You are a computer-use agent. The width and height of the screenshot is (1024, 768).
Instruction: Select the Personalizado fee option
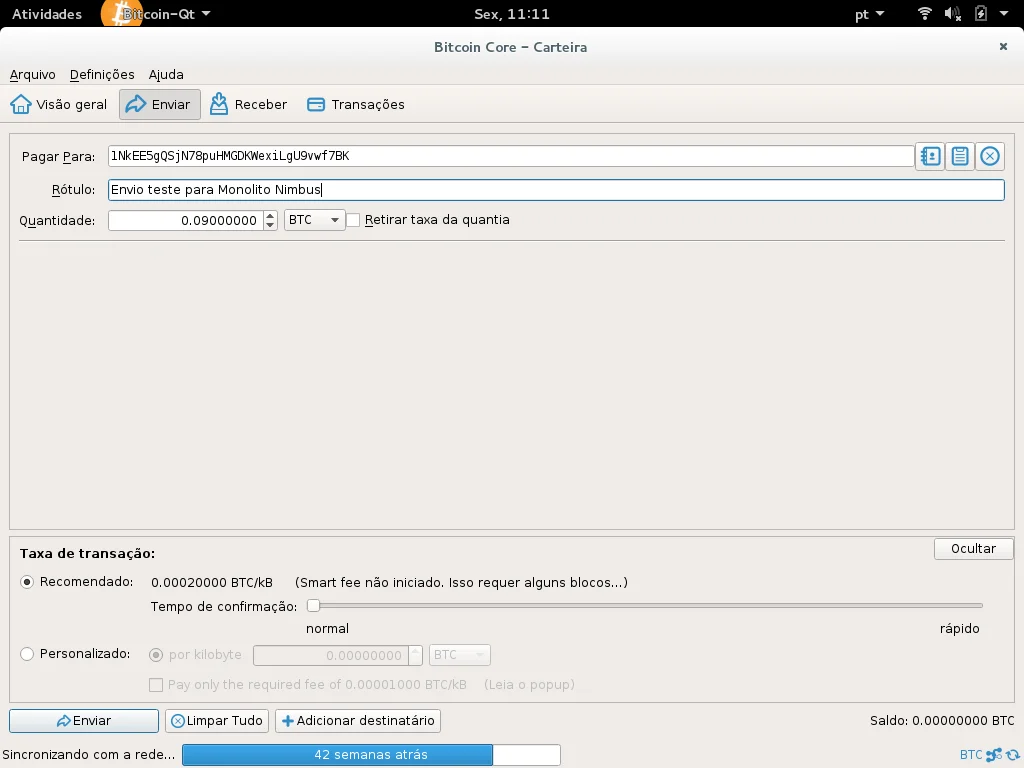(27, 654)
